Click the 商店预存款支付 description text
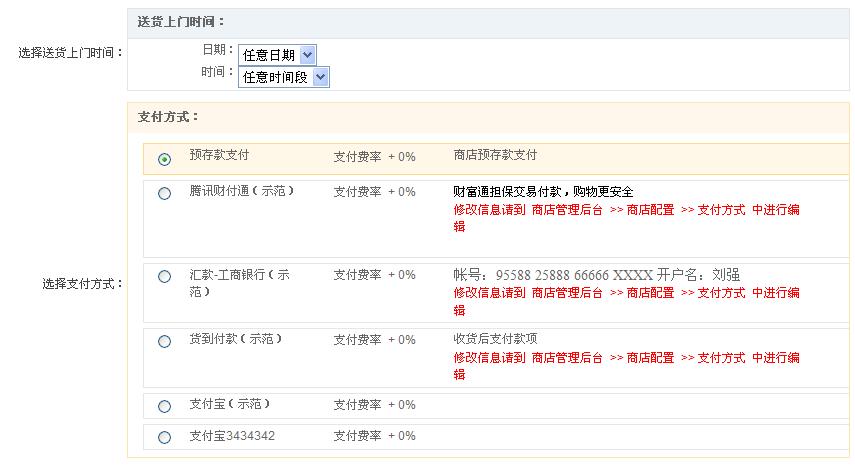The width and height of the screenshot is (855, 466). tap(495, 155)
